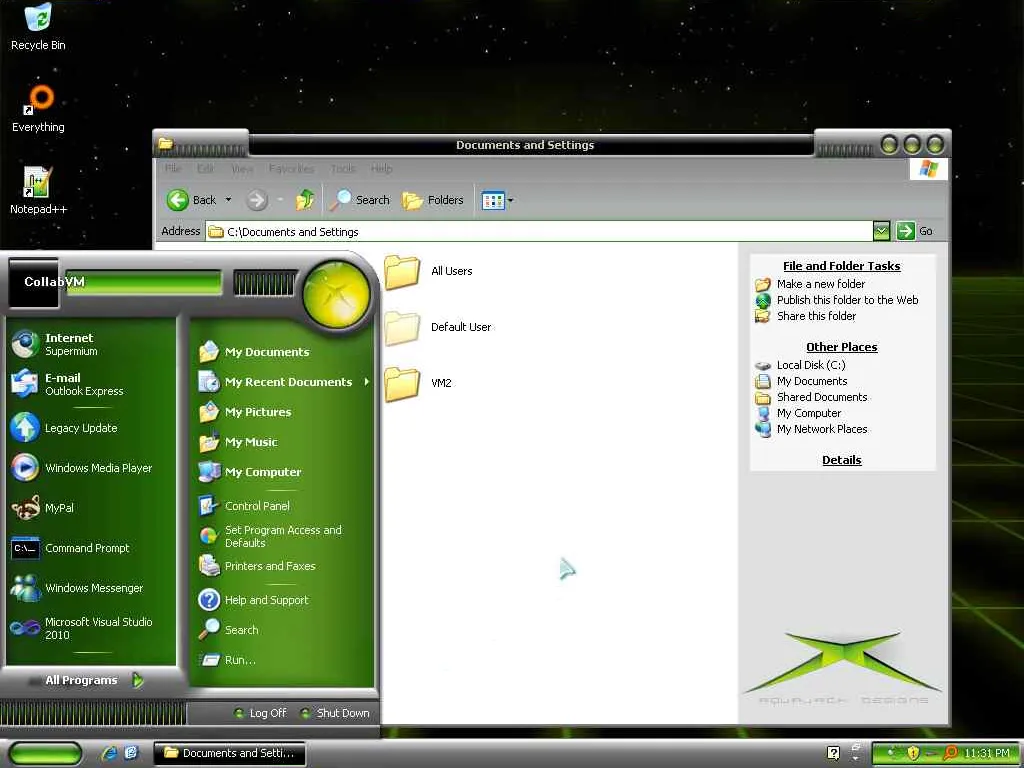Image resolution: width=1024 pixels, height=768 pixels.
Task: Launch Windows Media Player from Start menu
Action: tap(91, 468)
